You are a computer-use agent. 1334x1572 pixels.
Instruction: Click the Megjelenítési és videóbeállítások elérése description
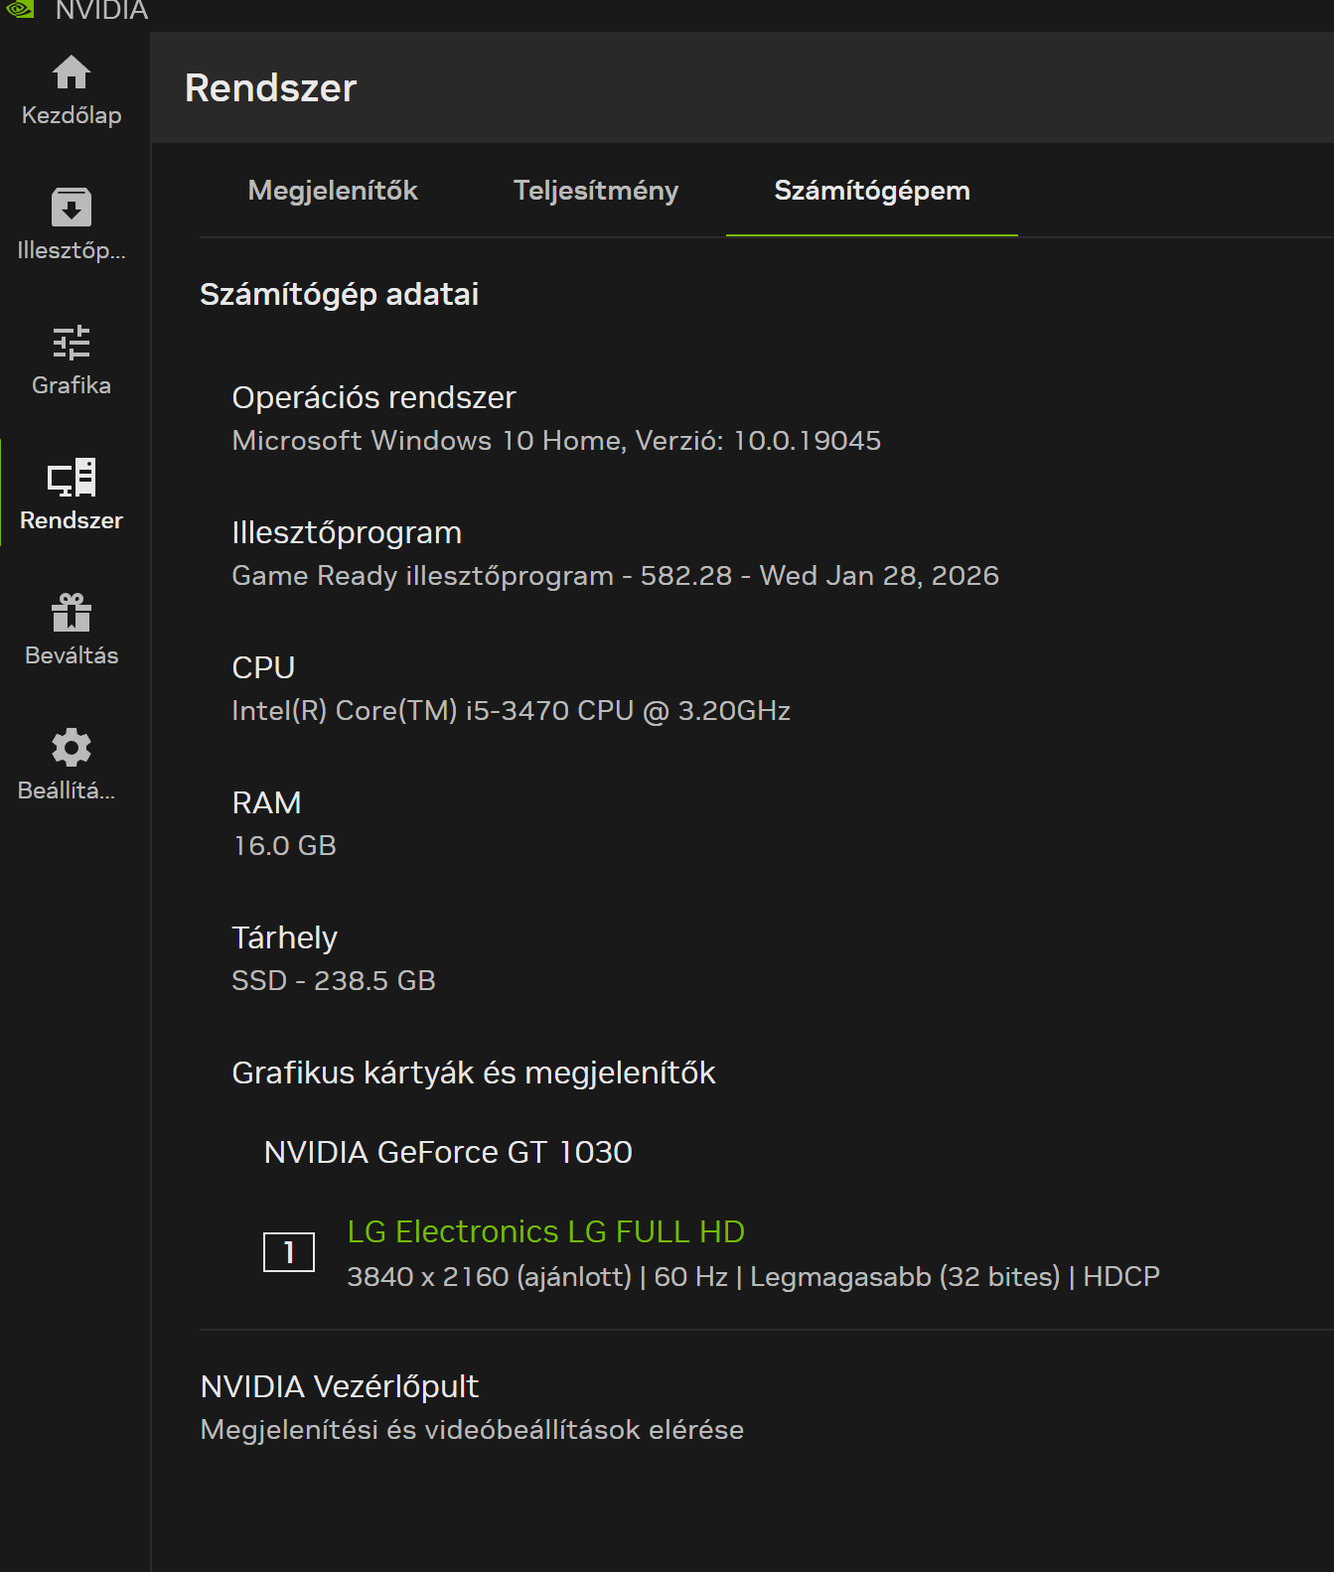tap(472, 1430)
